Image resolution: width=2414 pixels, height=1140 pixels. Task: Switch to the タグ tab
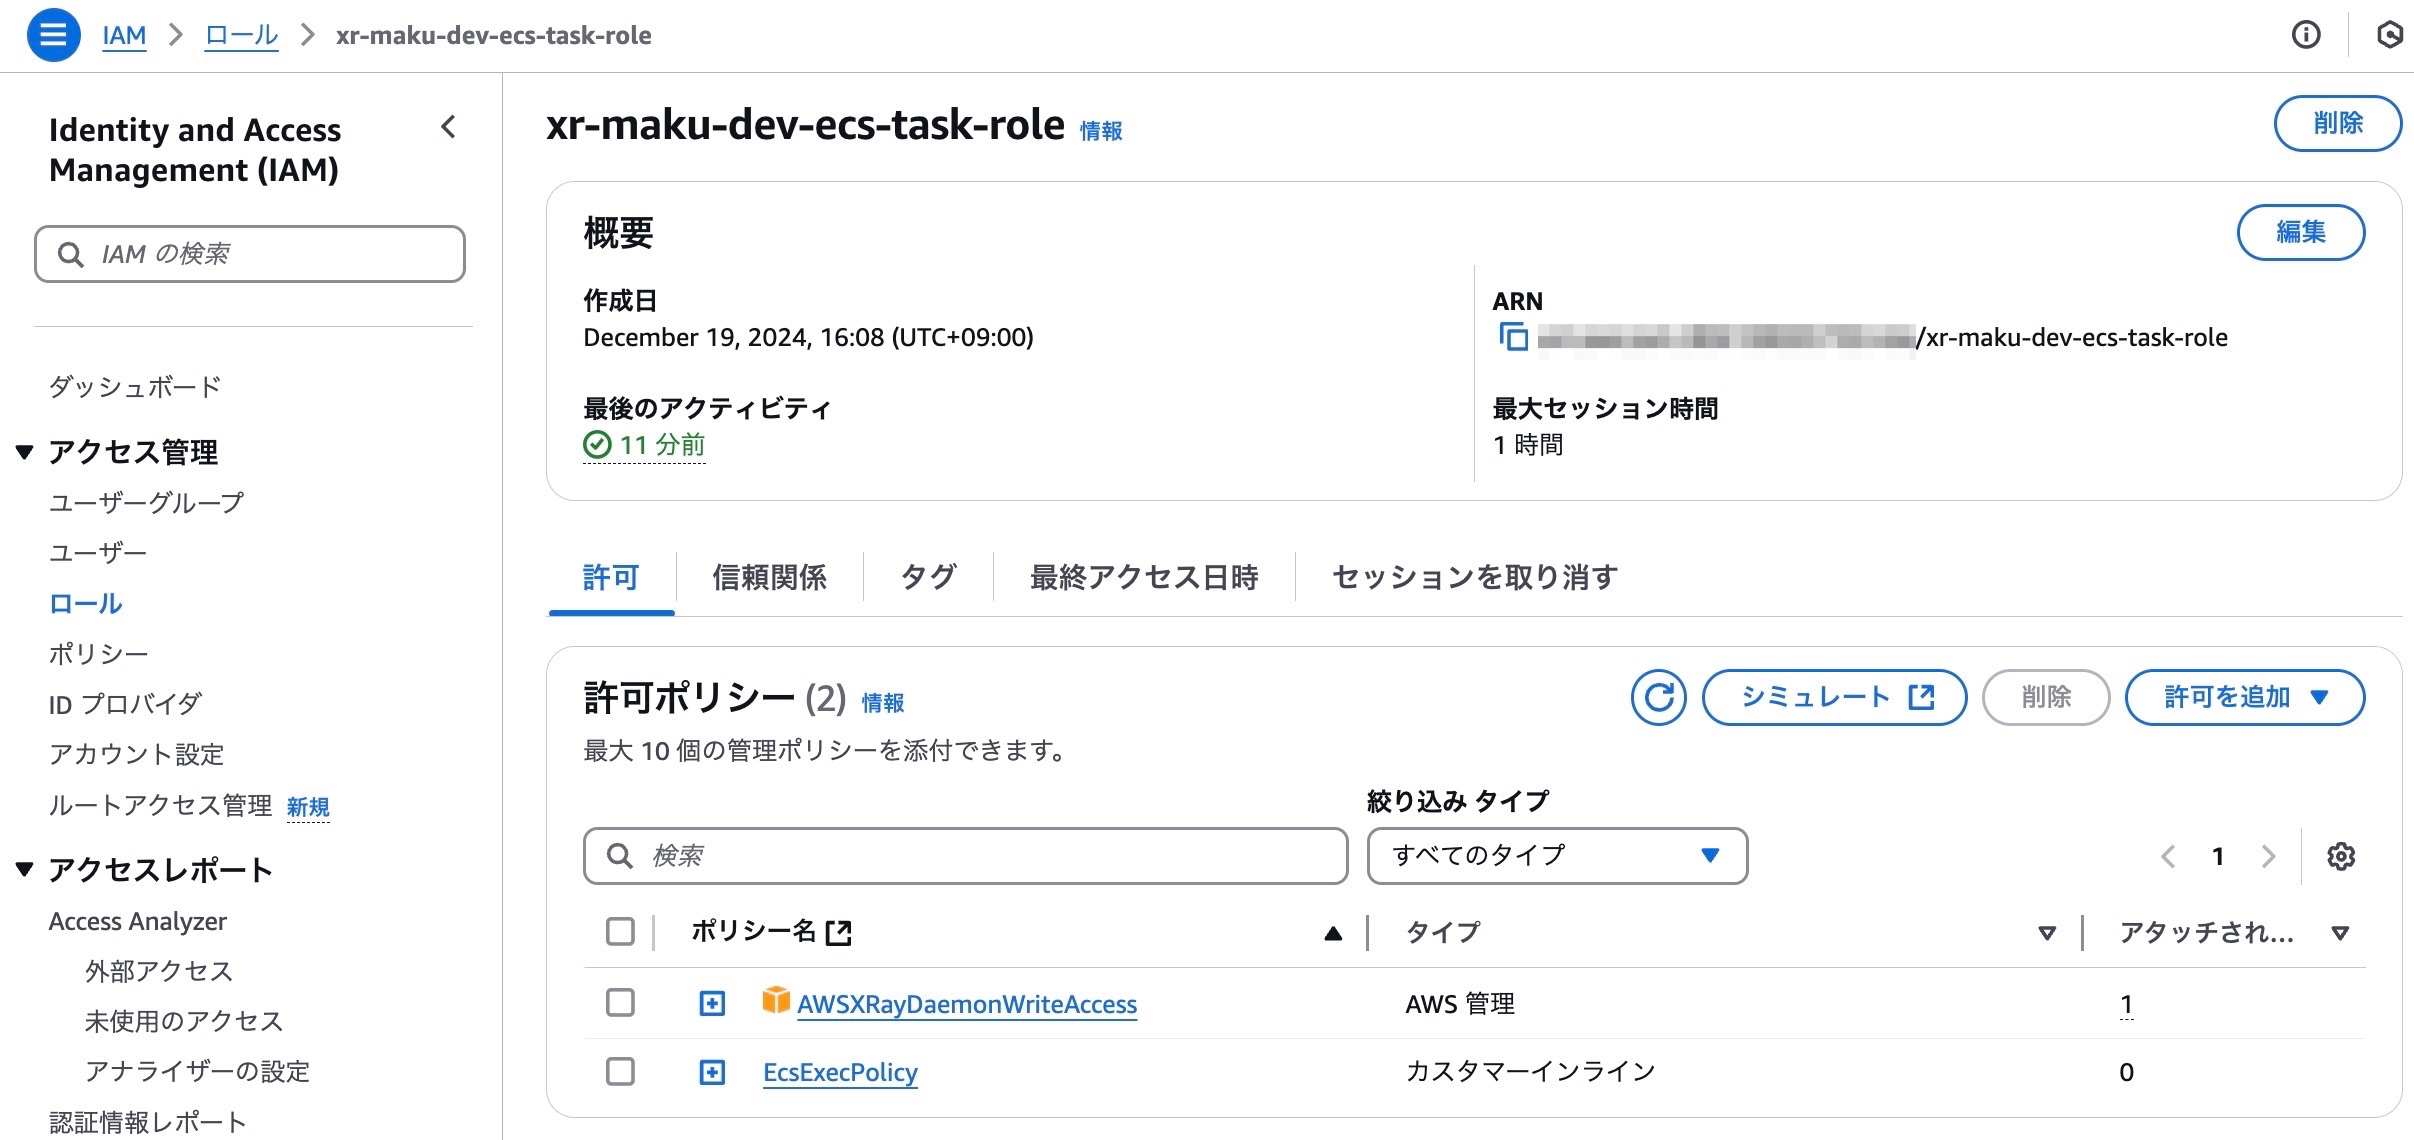pyautogui.click(x=928, y=577)
